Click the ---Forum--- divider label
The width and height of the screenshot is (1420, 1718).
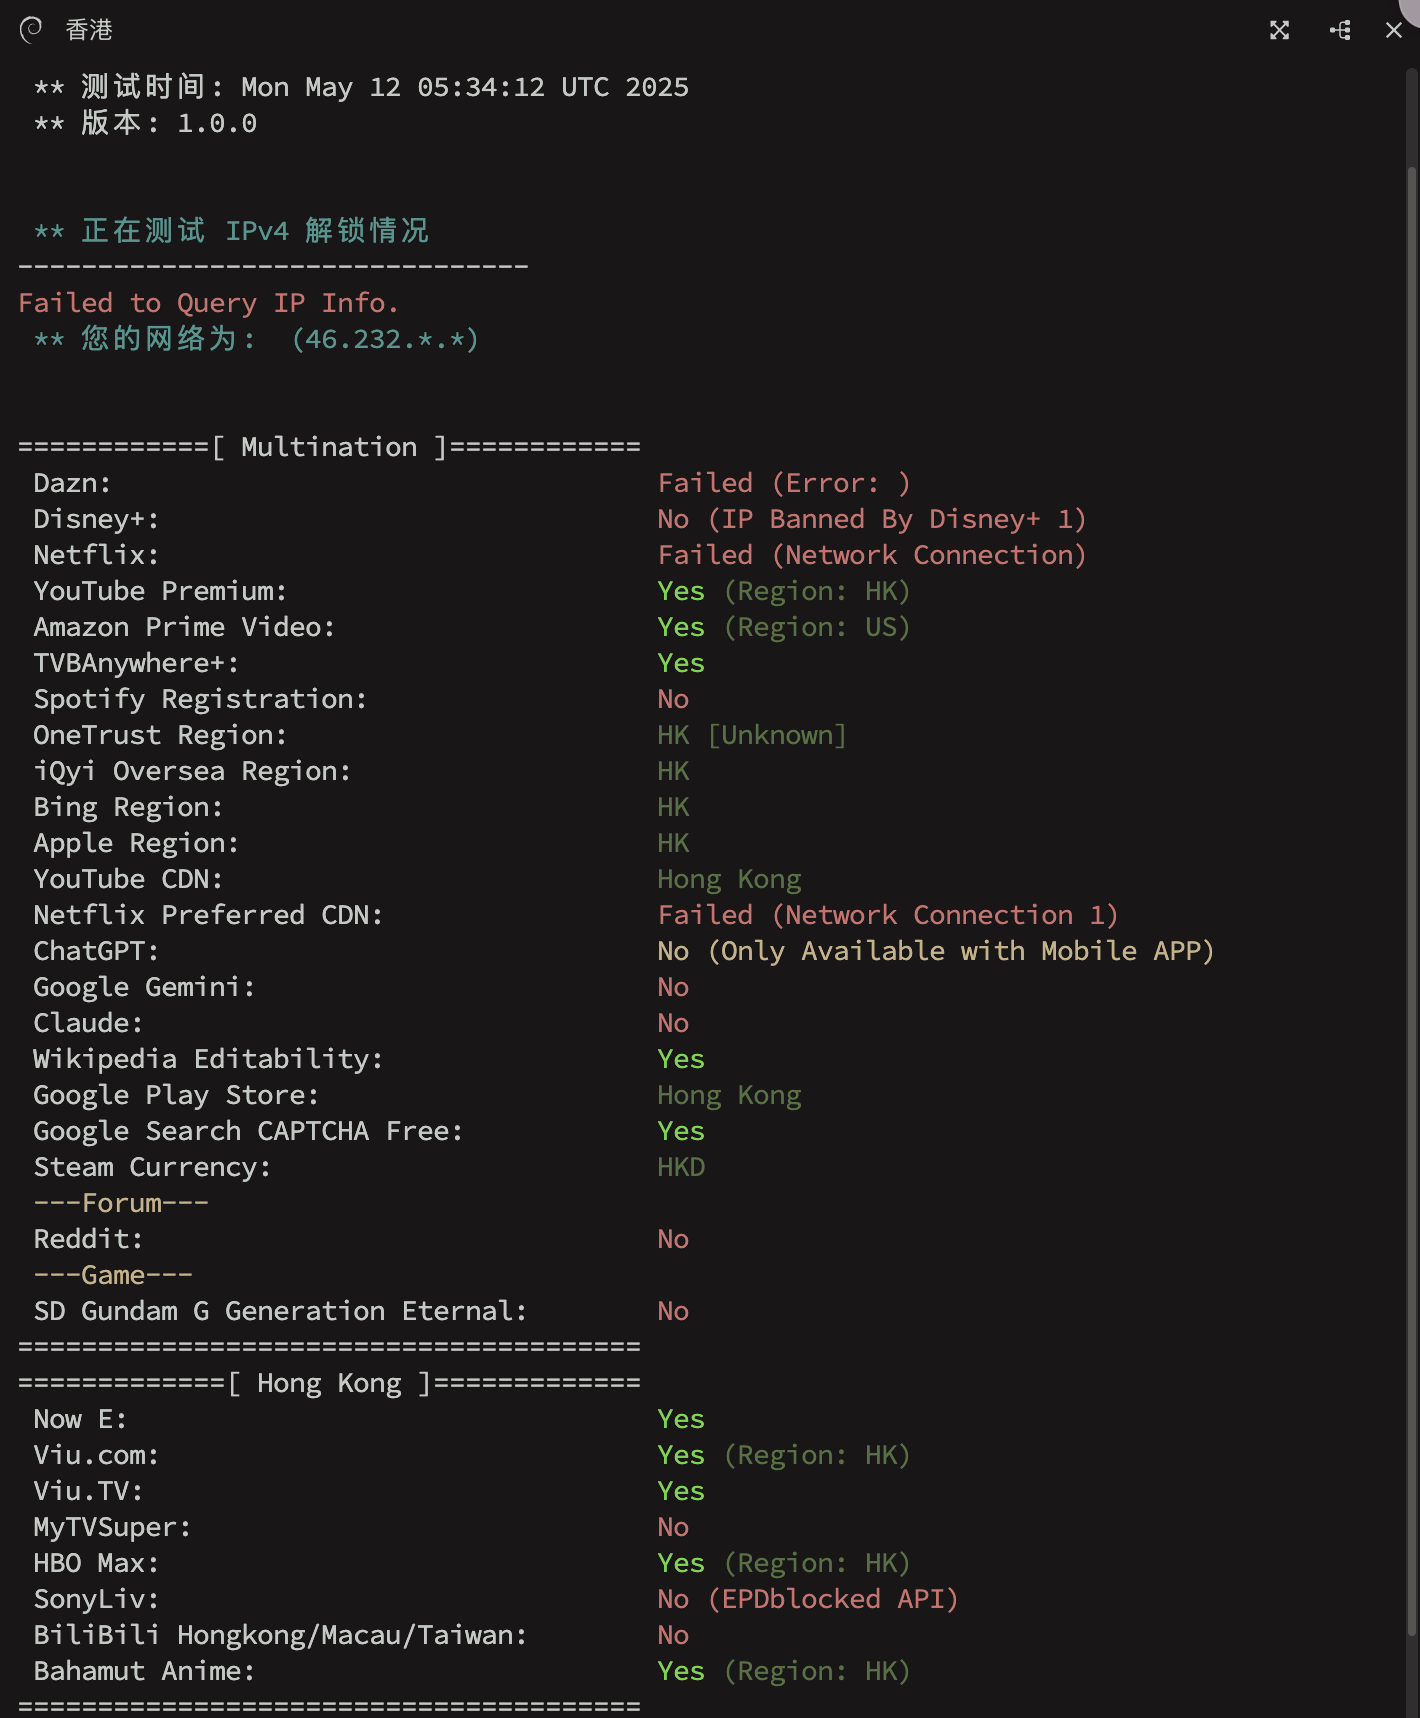(121, 1203)
